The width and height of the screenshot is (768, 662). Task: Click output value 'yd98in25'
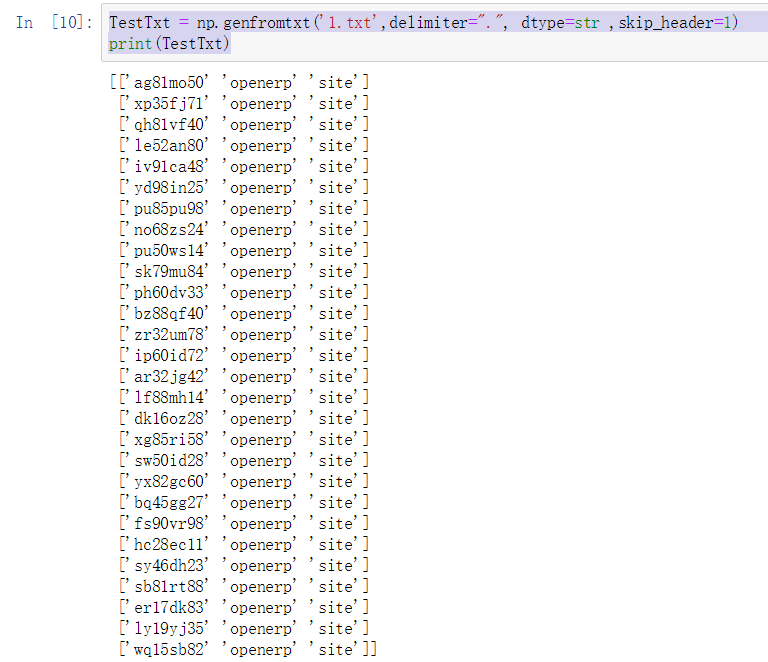pyautogui.click(x=169, y=188)
